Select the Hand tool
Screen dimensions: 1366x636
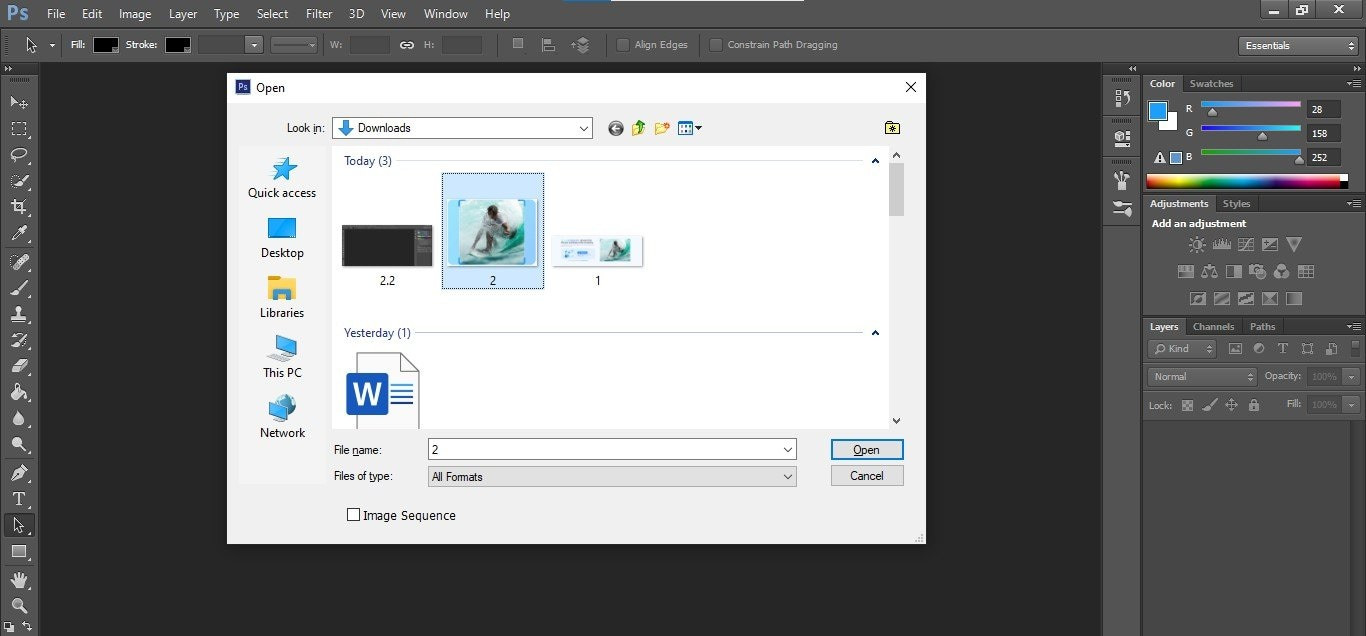(19, 580)
